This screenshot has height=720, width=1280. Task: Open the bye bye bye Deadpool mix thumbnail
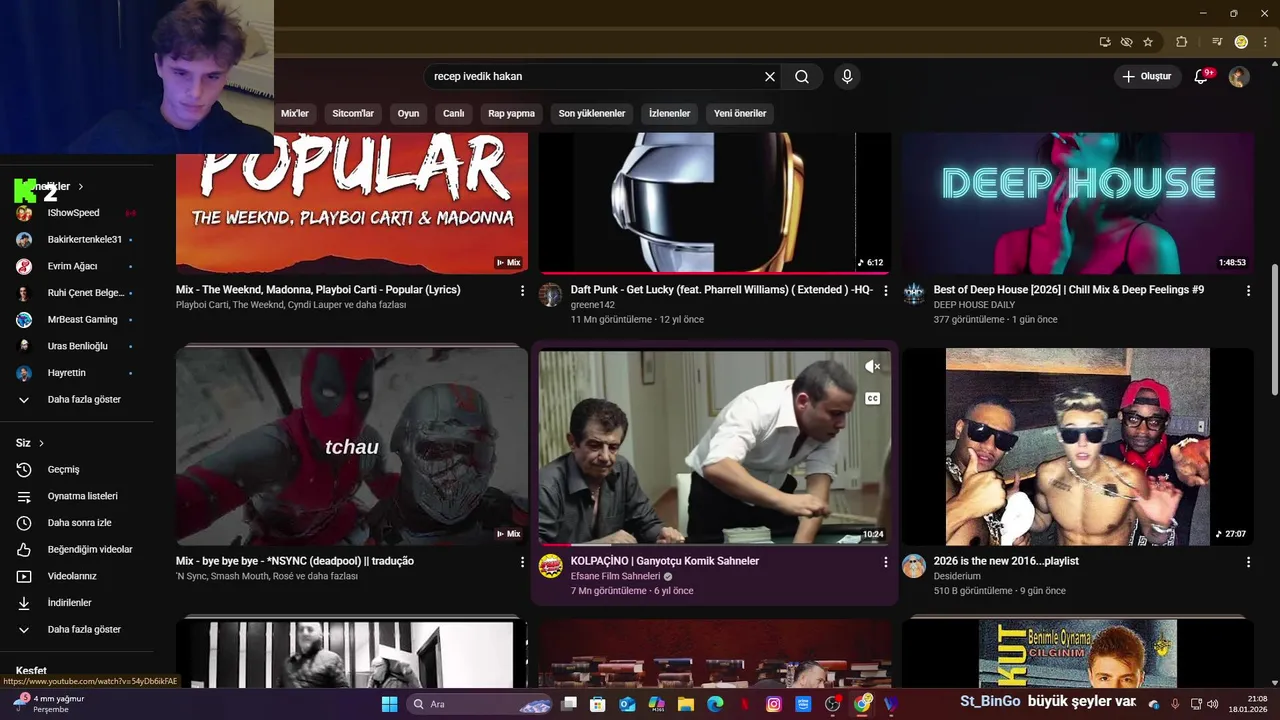(x=352, y=447)
